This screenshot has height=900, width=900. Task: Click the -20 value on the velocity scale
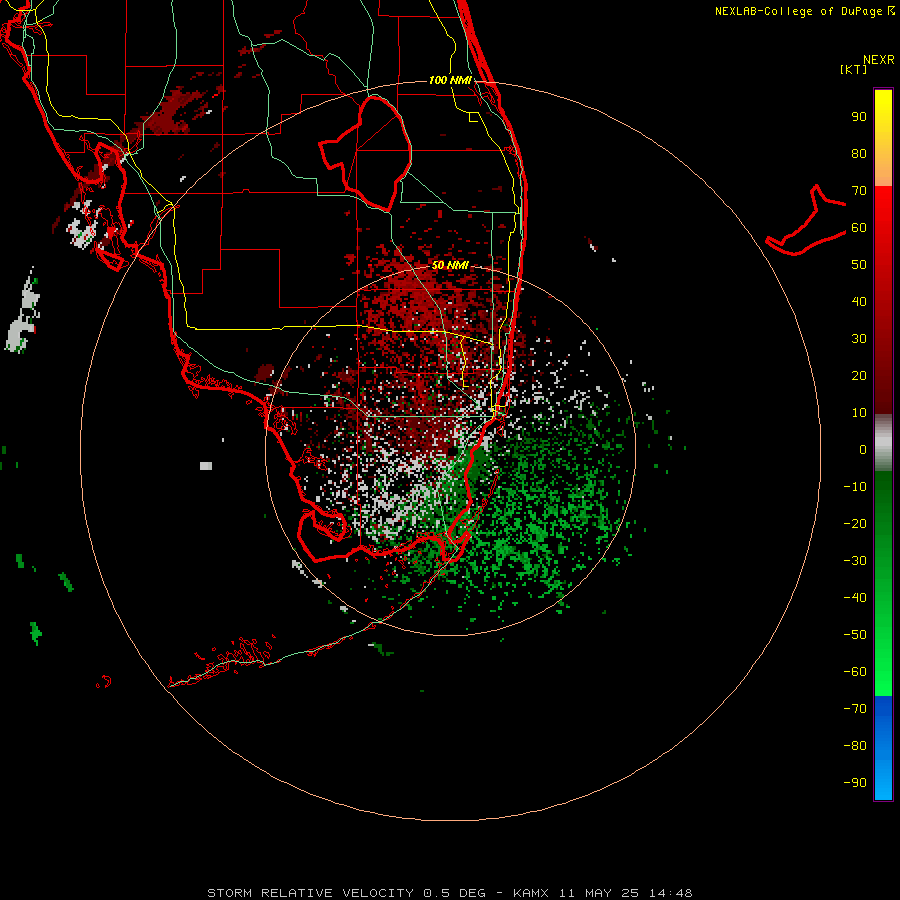tap(855, 524)
